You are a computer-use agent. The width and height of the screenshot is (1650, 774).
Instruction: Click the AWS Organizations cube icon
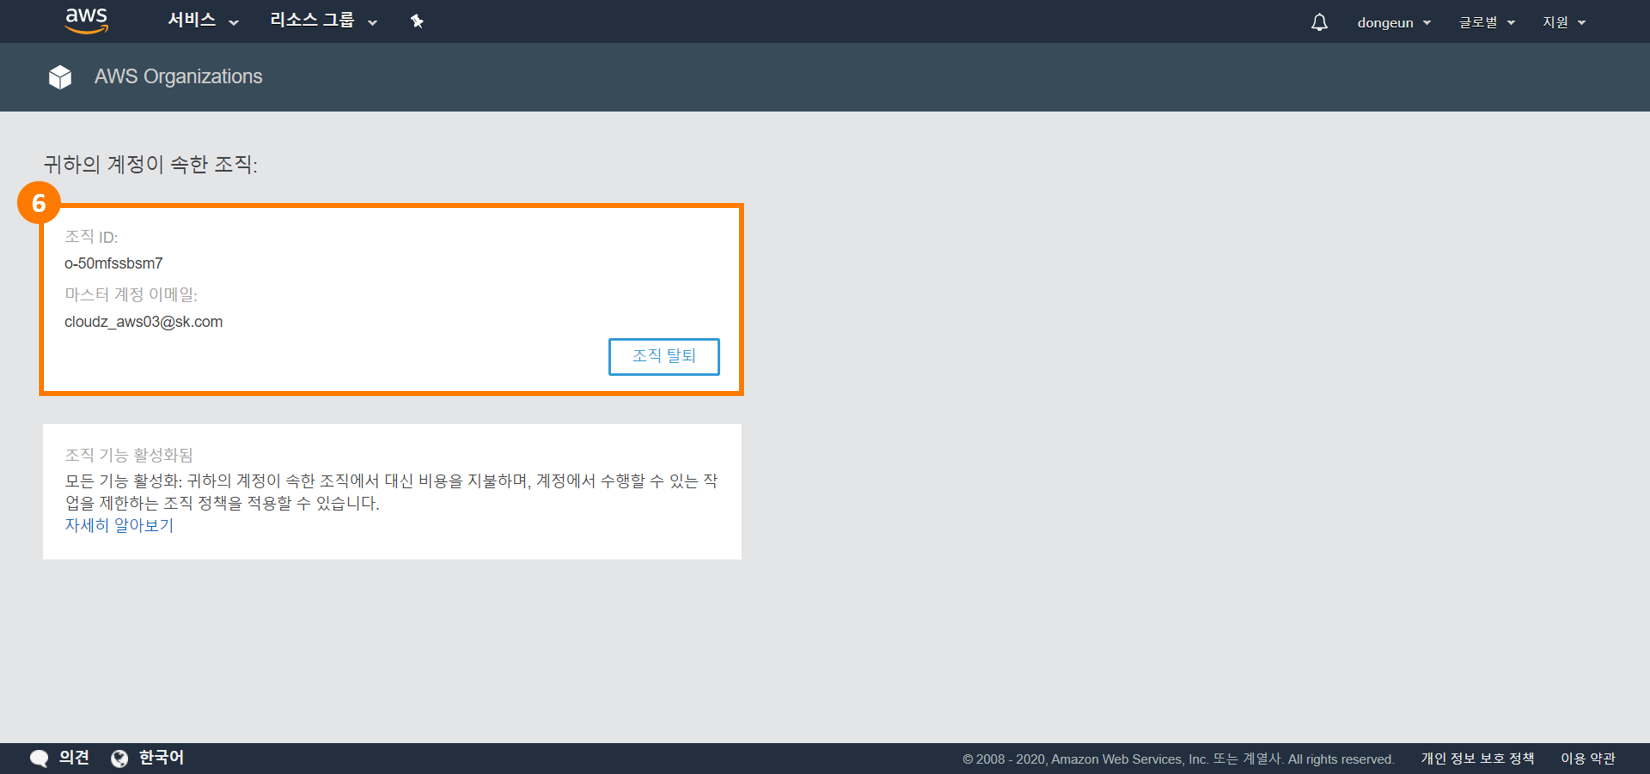[x=60, y=77]
